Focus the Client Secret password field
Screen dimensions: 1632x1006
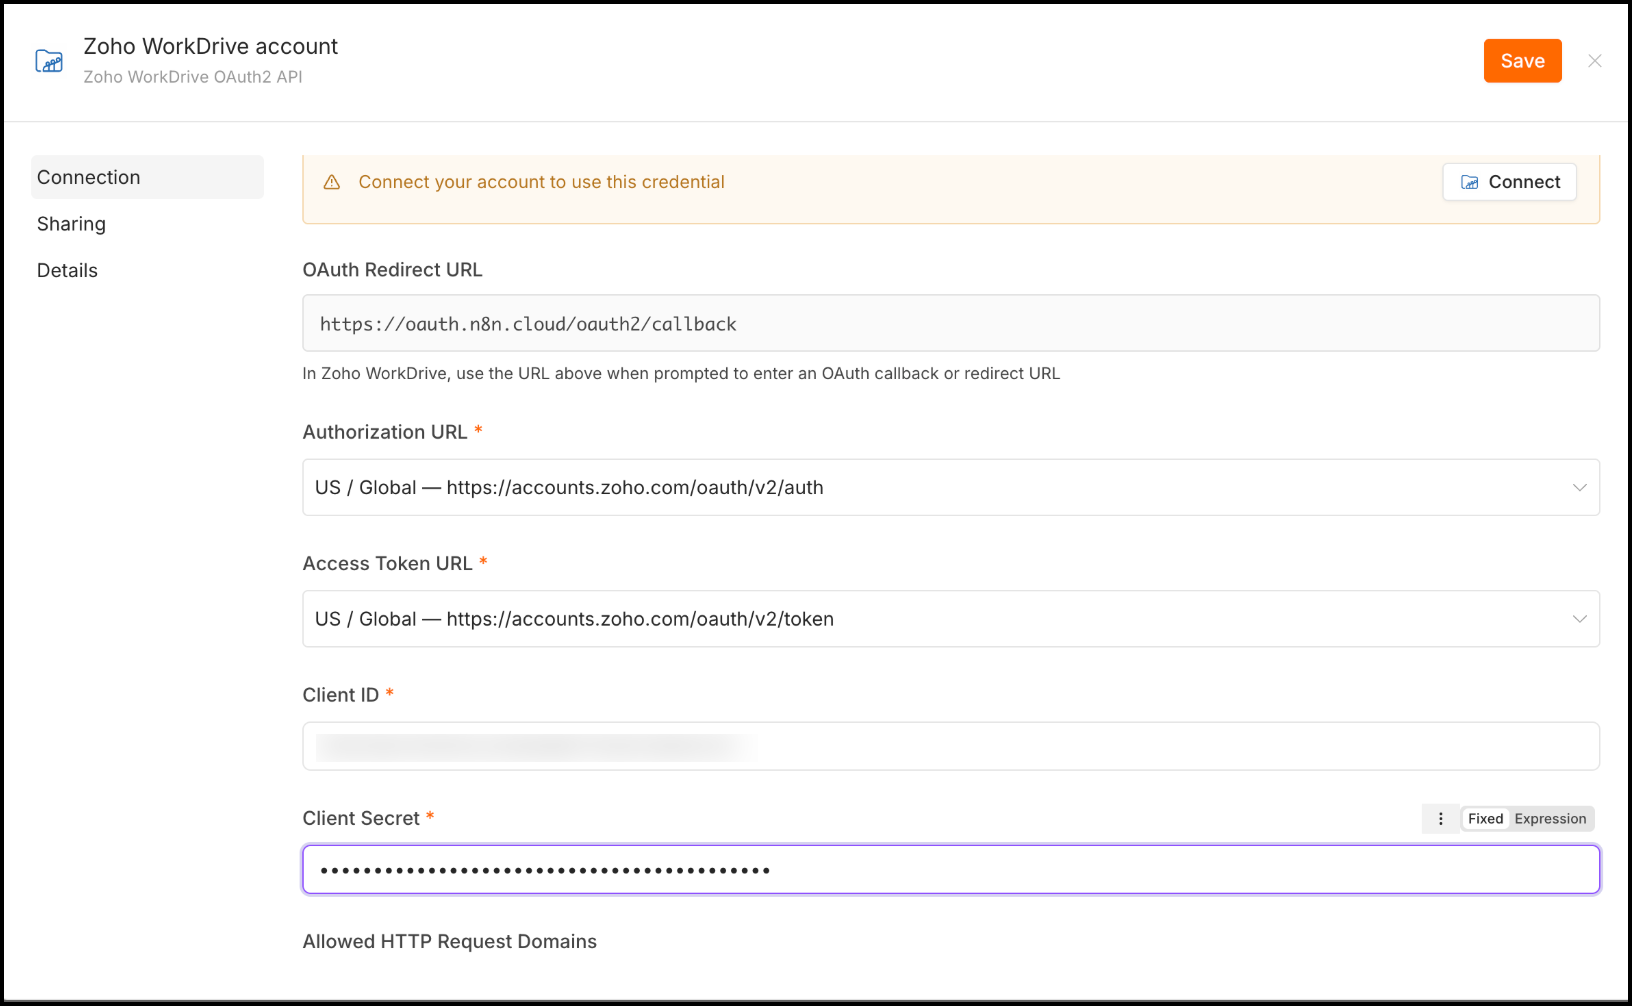tap(951, 869)
